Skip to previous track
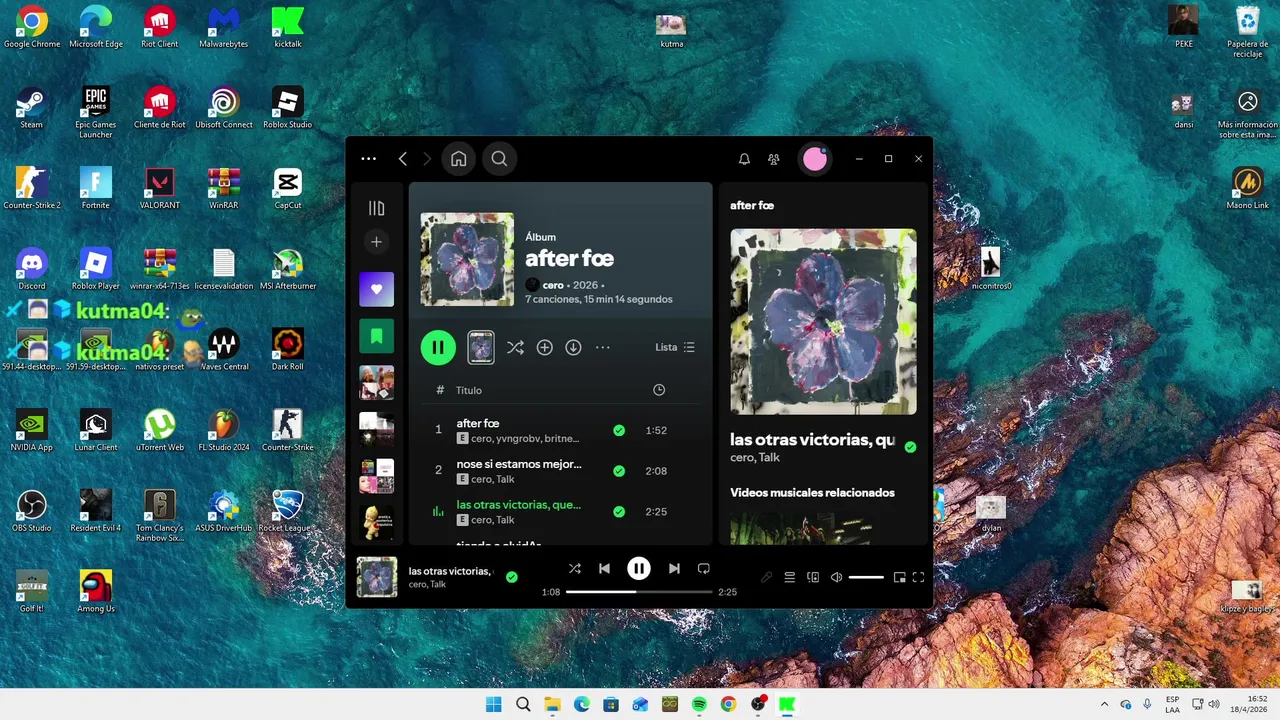Image resolution: width=1280 pixels, height=720 pixels. (604, 568)
